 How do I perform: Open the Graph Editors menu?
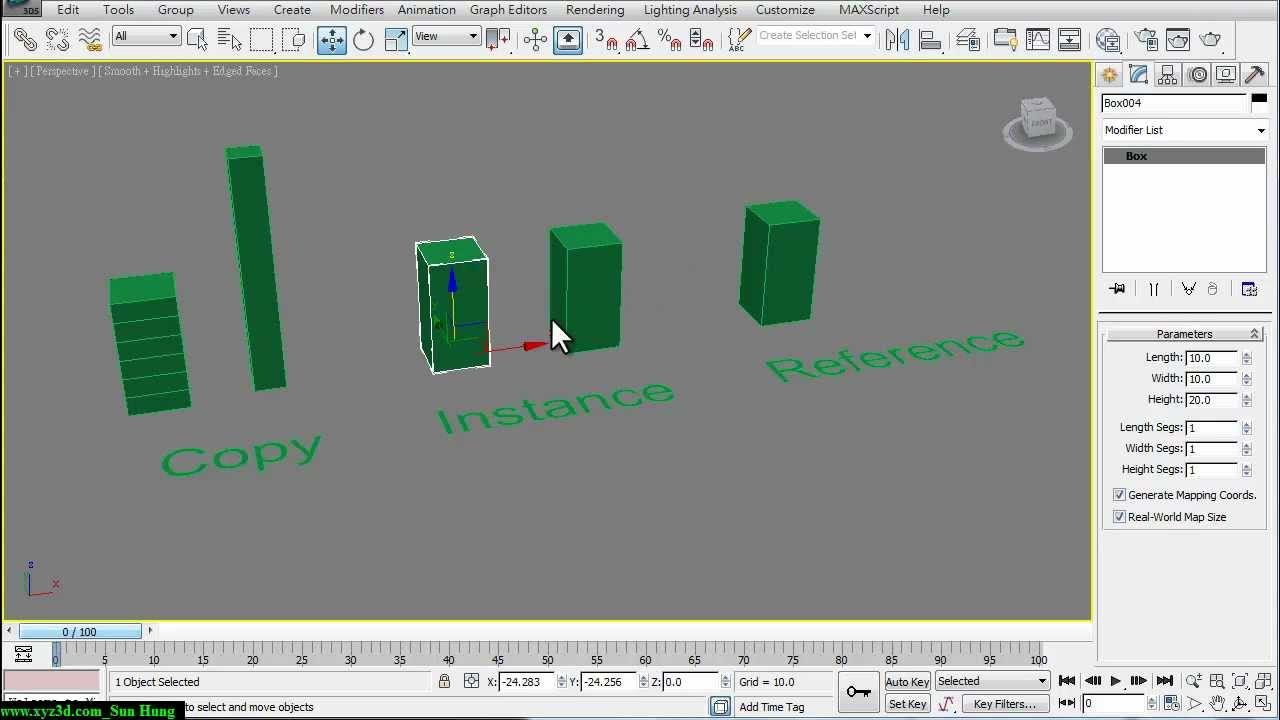508,10
